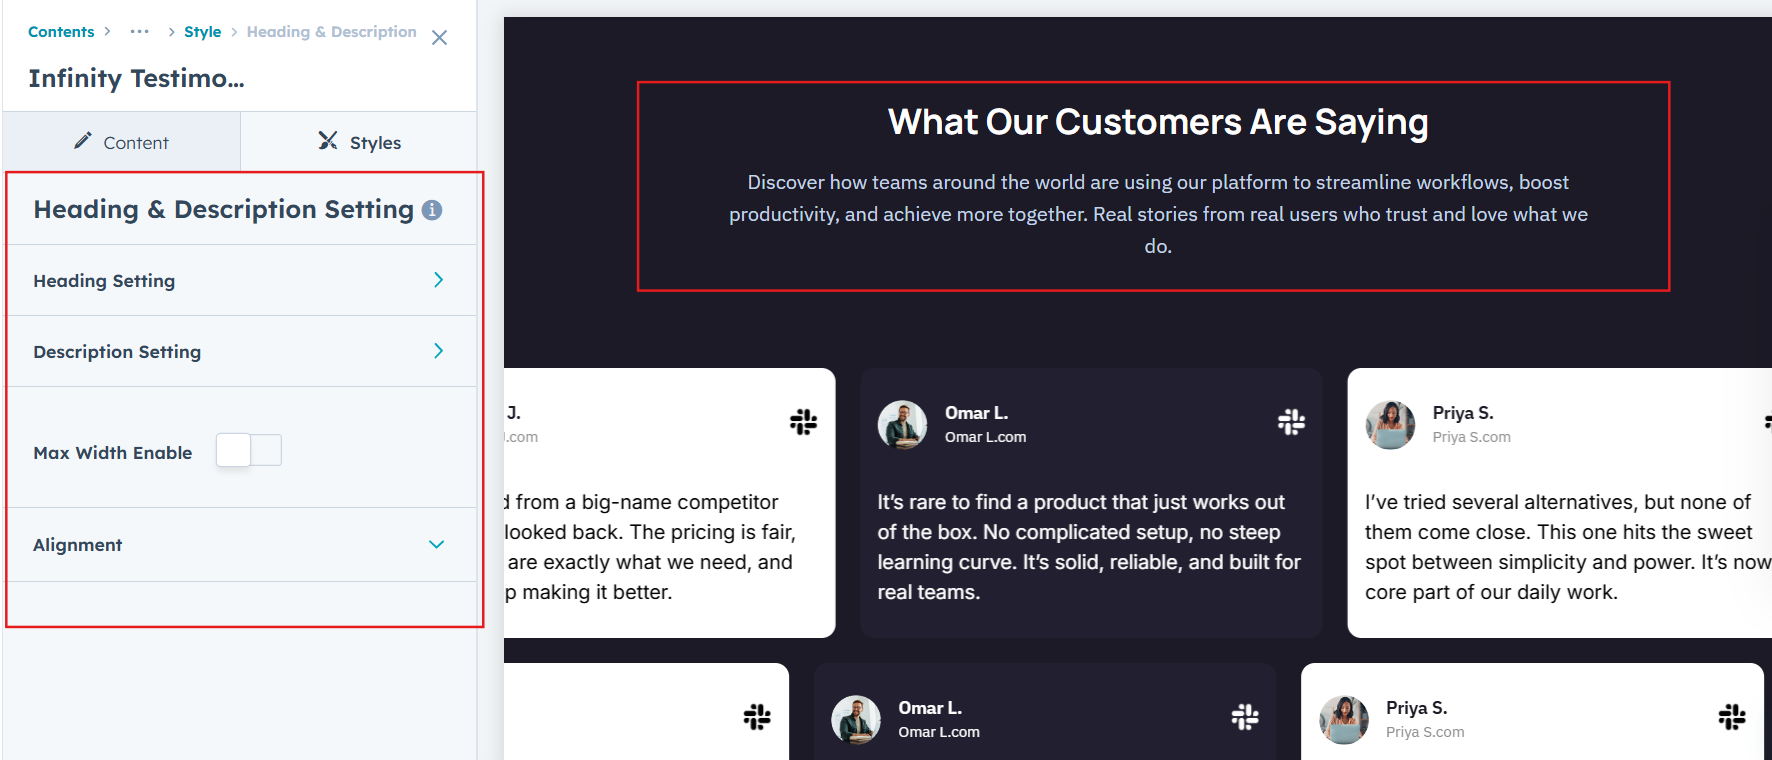Go to Contents breadcrumb link
This screenshot has height=760, width=1772.
[x=61, y=32]
